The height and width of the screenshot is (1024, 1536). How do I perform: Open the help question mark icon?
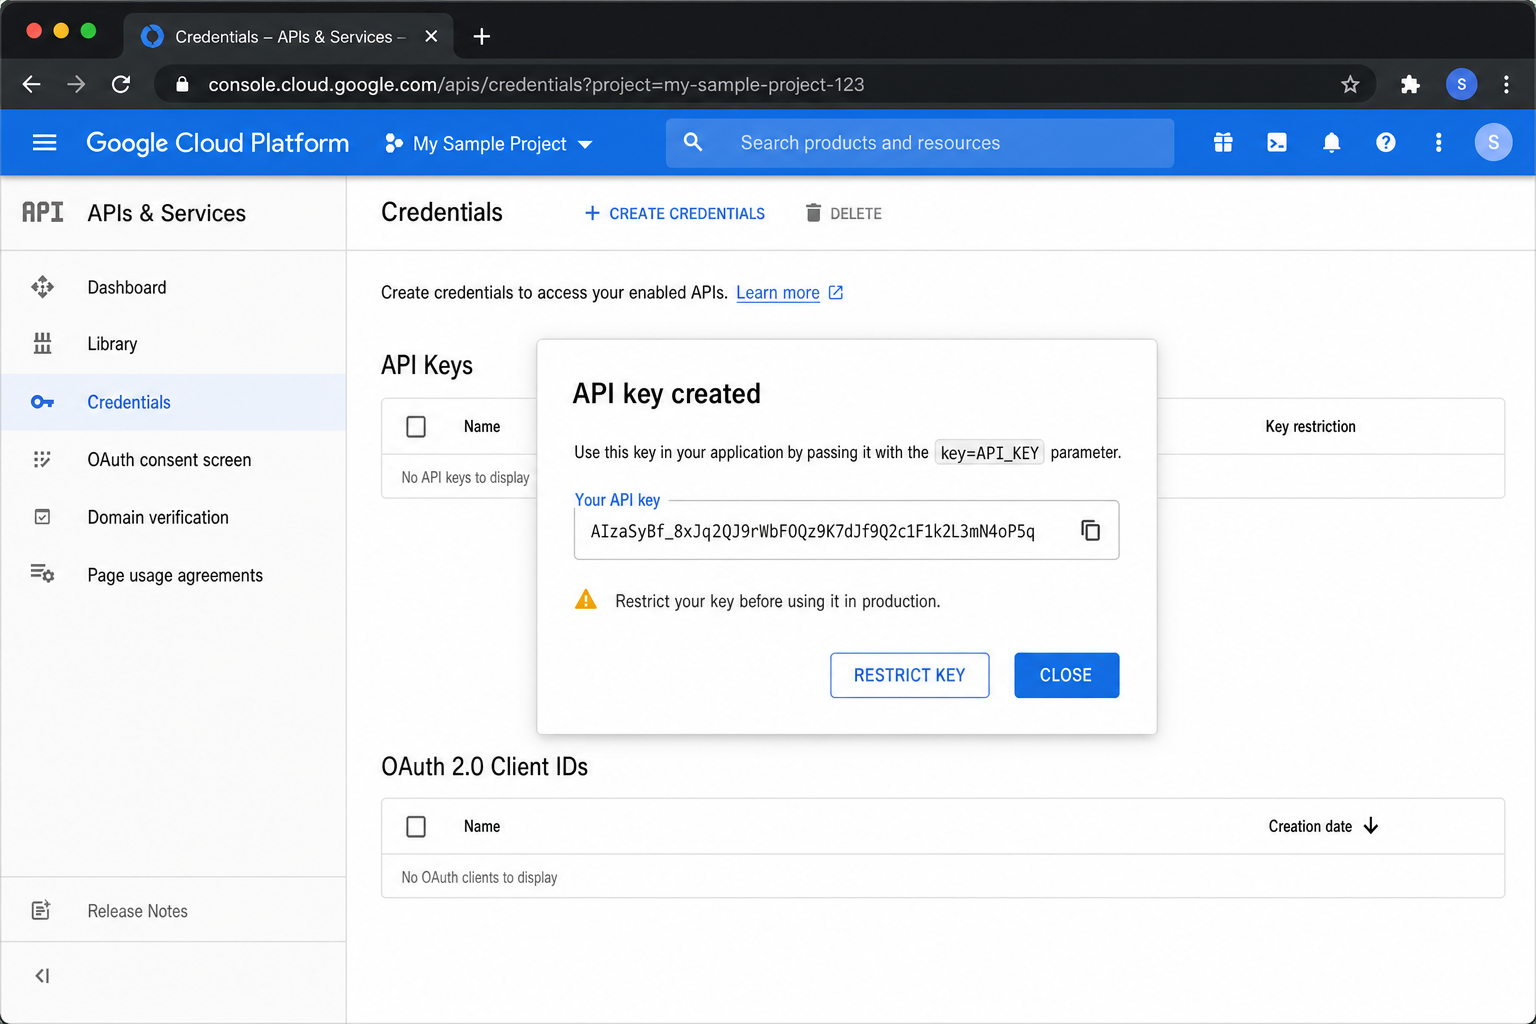pos(1385,143)
